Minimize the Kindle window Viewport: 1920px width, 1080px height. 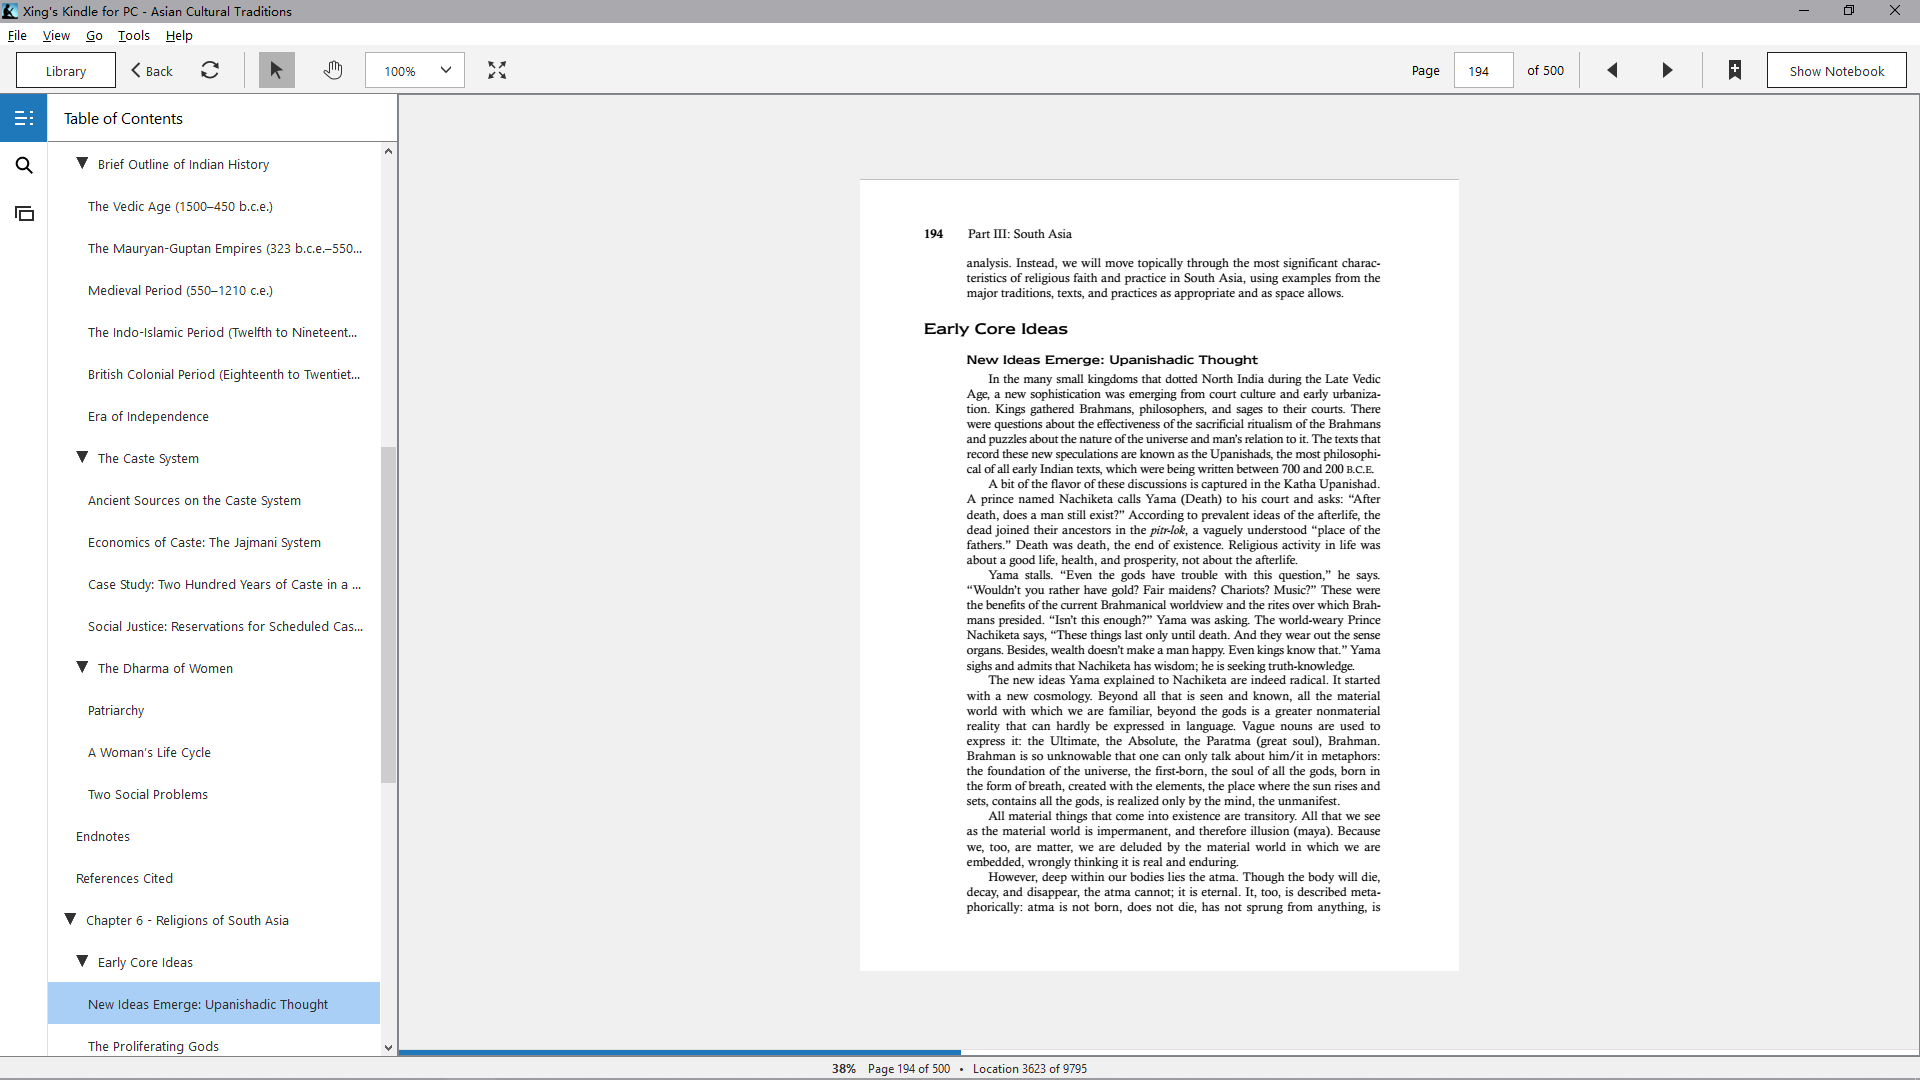pyautogui.click(x=1804, y=11)
